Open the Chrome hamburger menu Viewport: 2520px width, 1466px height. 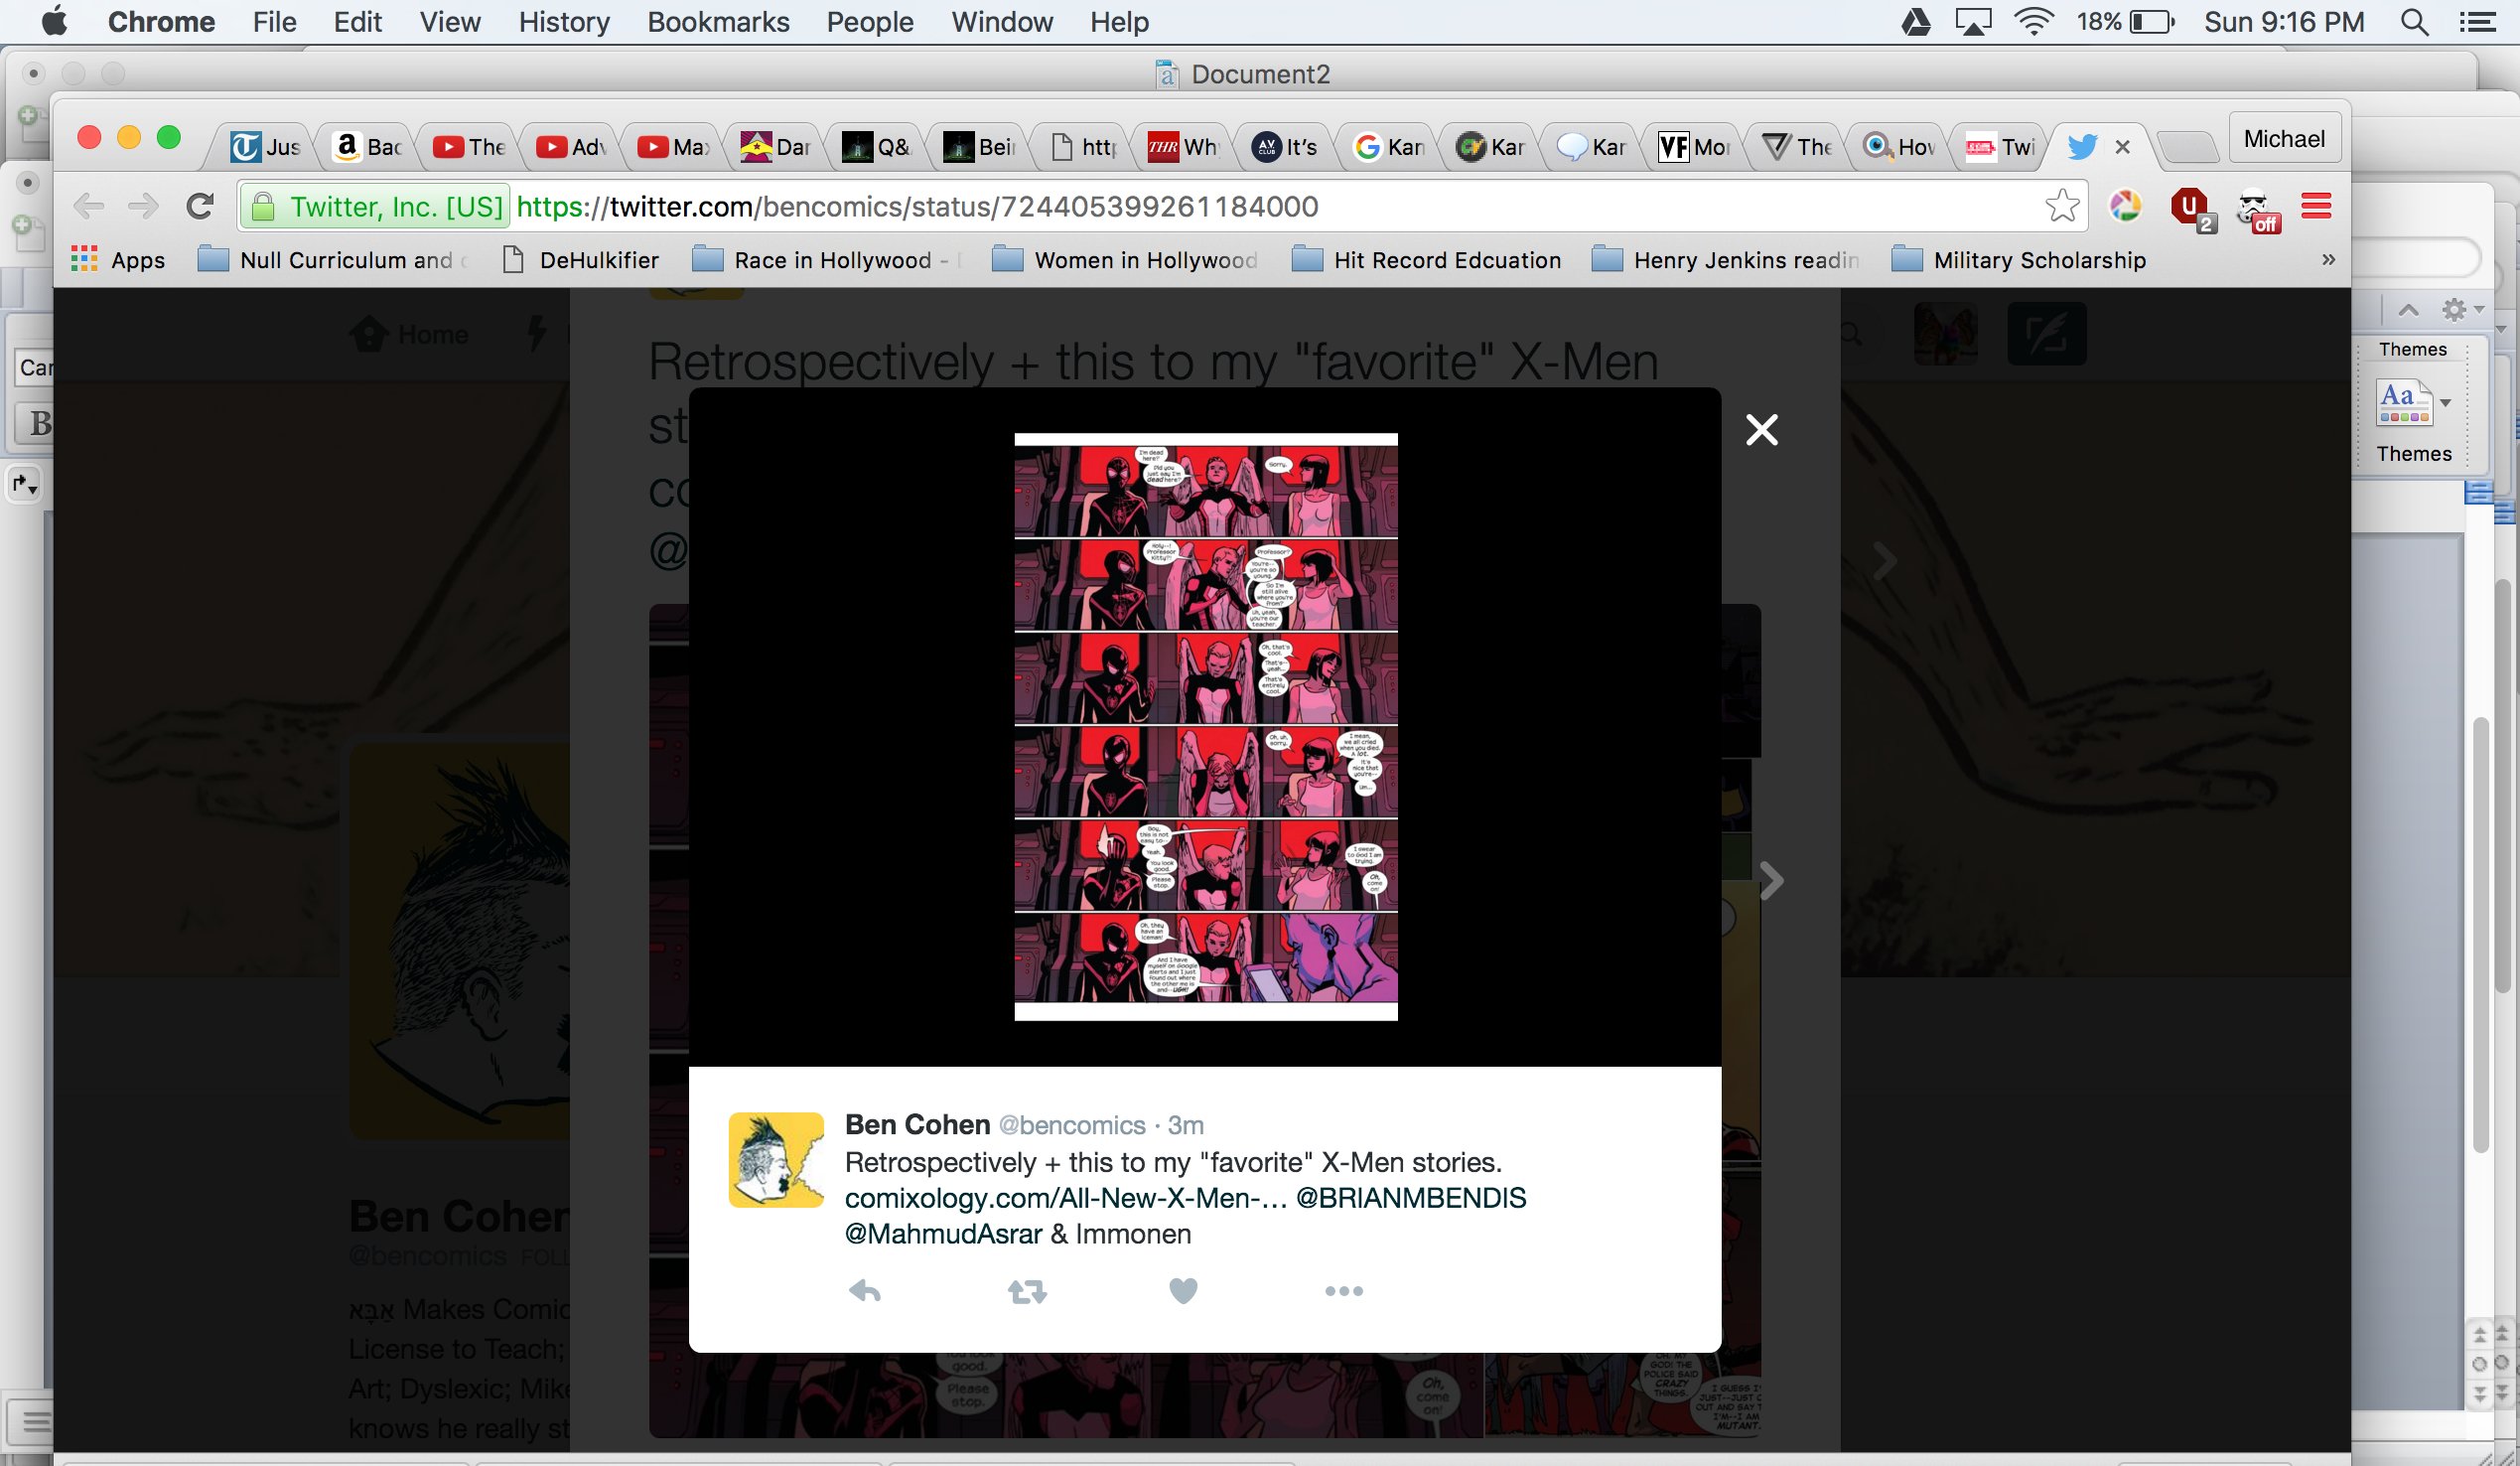pos(2316,206)
